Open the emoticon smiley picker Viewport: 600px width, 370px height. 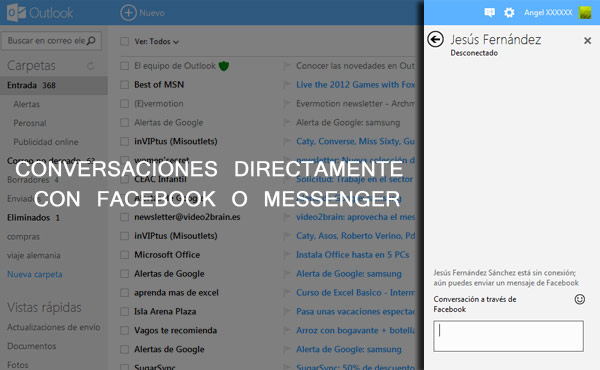point(580,299)
